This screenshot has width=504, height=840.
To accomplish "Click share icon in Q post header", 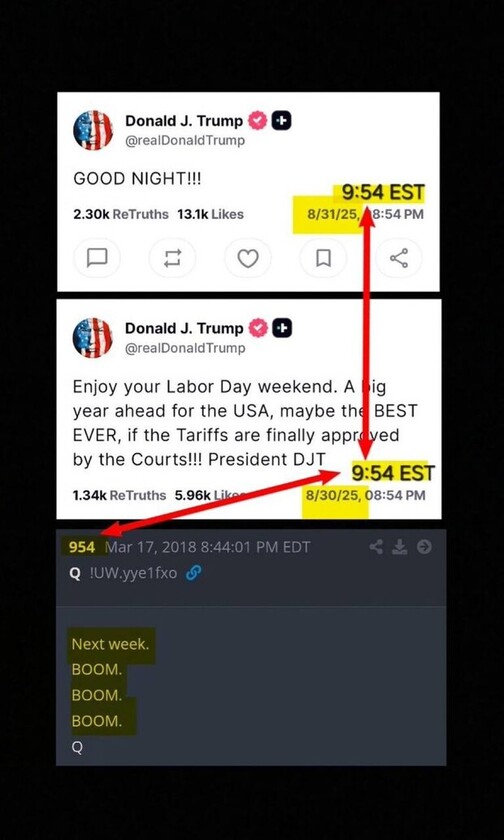I will (377, 547).
